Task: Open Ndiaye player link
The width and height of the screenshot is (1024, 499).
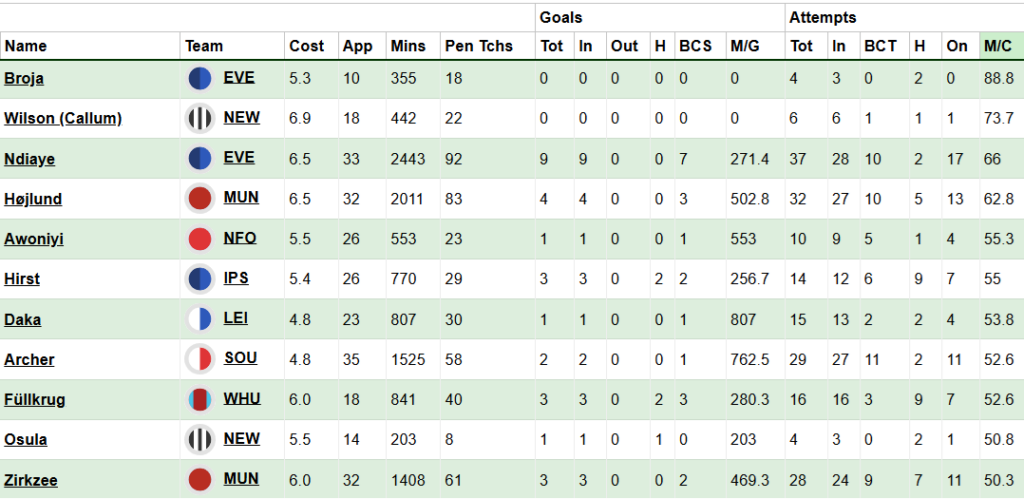Action: [29, 159]
